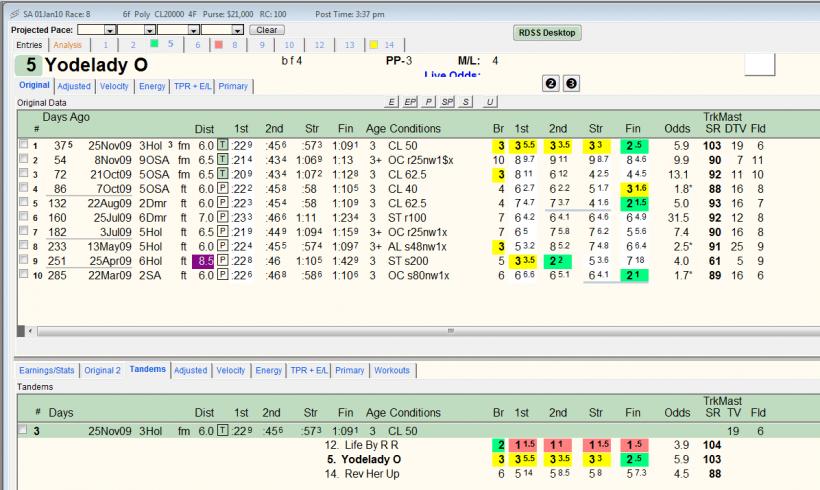The height and width of the screenshot is (490, 820).
Task: Open the lower Adjusted tab
Action: click(x=190, y=370)
